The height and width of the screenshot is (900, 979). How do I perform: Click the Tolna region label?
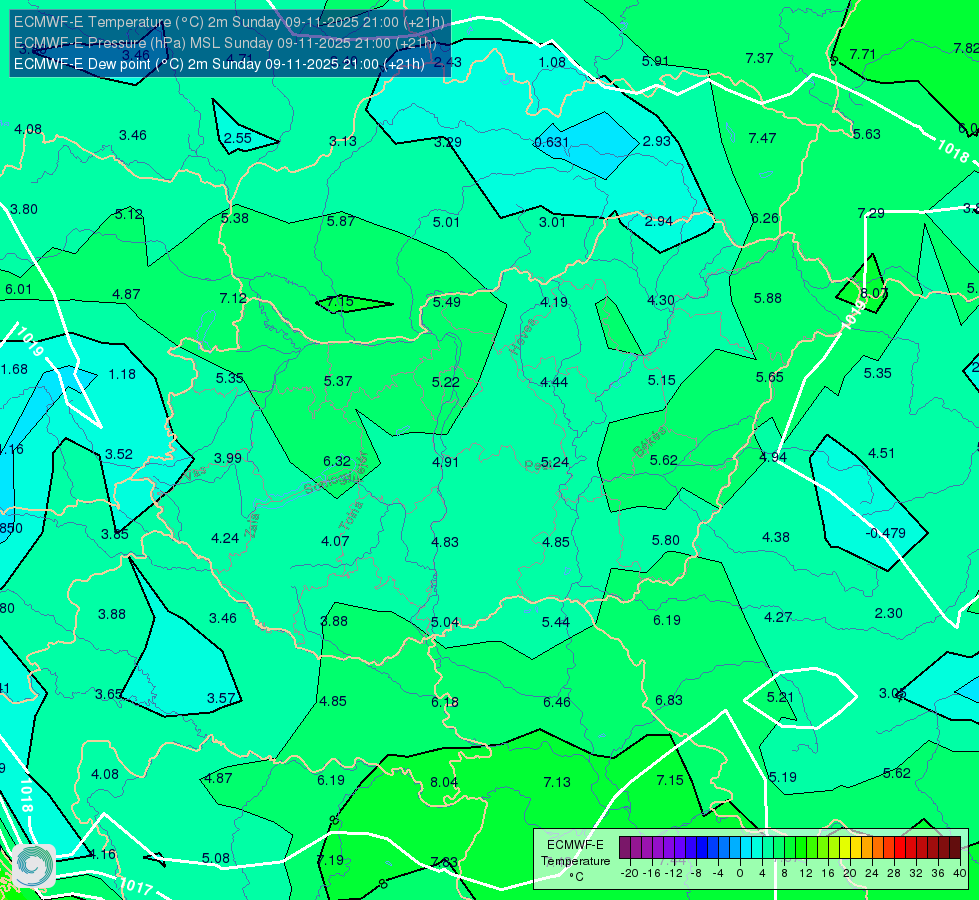click(350, 516)
